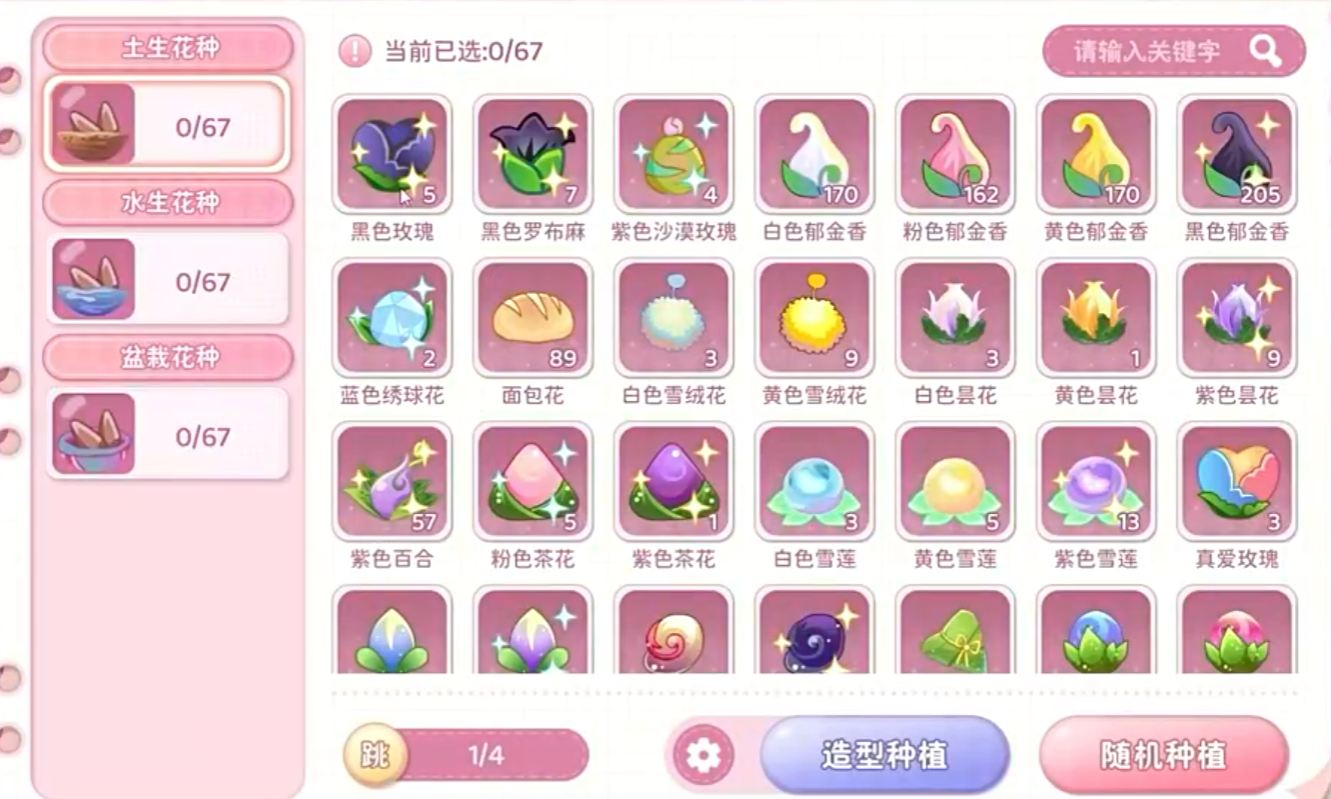Tap the exclamation info icon
The image size is (1331, 799).
click(x=355, y=51)
